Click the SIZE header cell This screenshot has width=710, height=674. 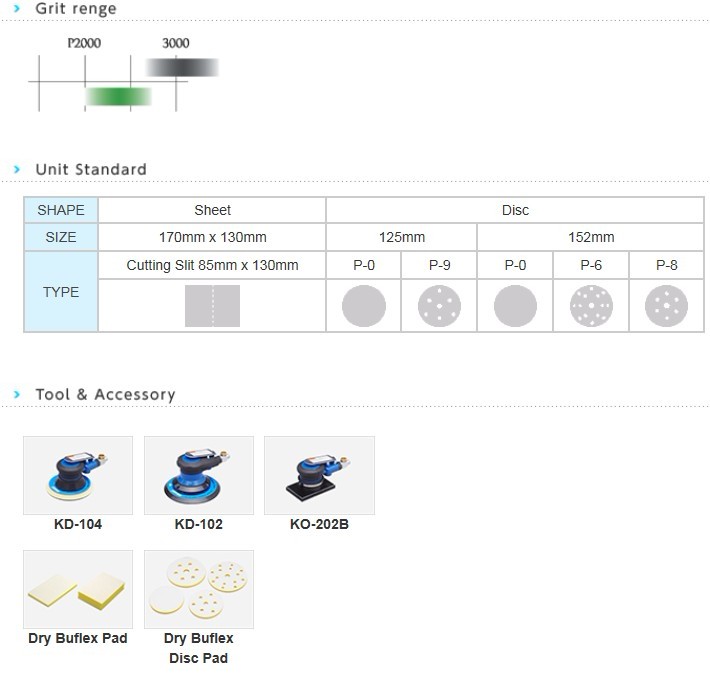tap(61, 237)
